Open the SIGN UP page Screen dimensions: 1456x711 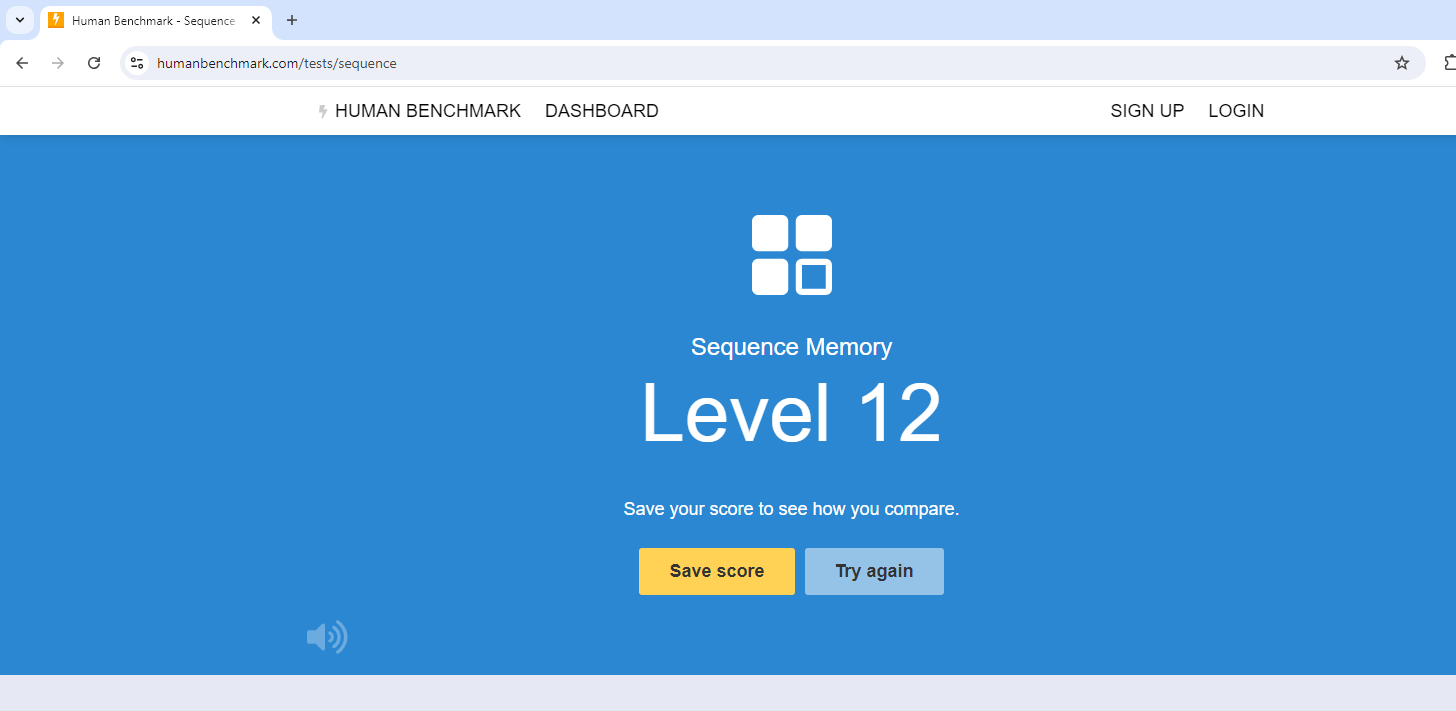pos(1147,111)
